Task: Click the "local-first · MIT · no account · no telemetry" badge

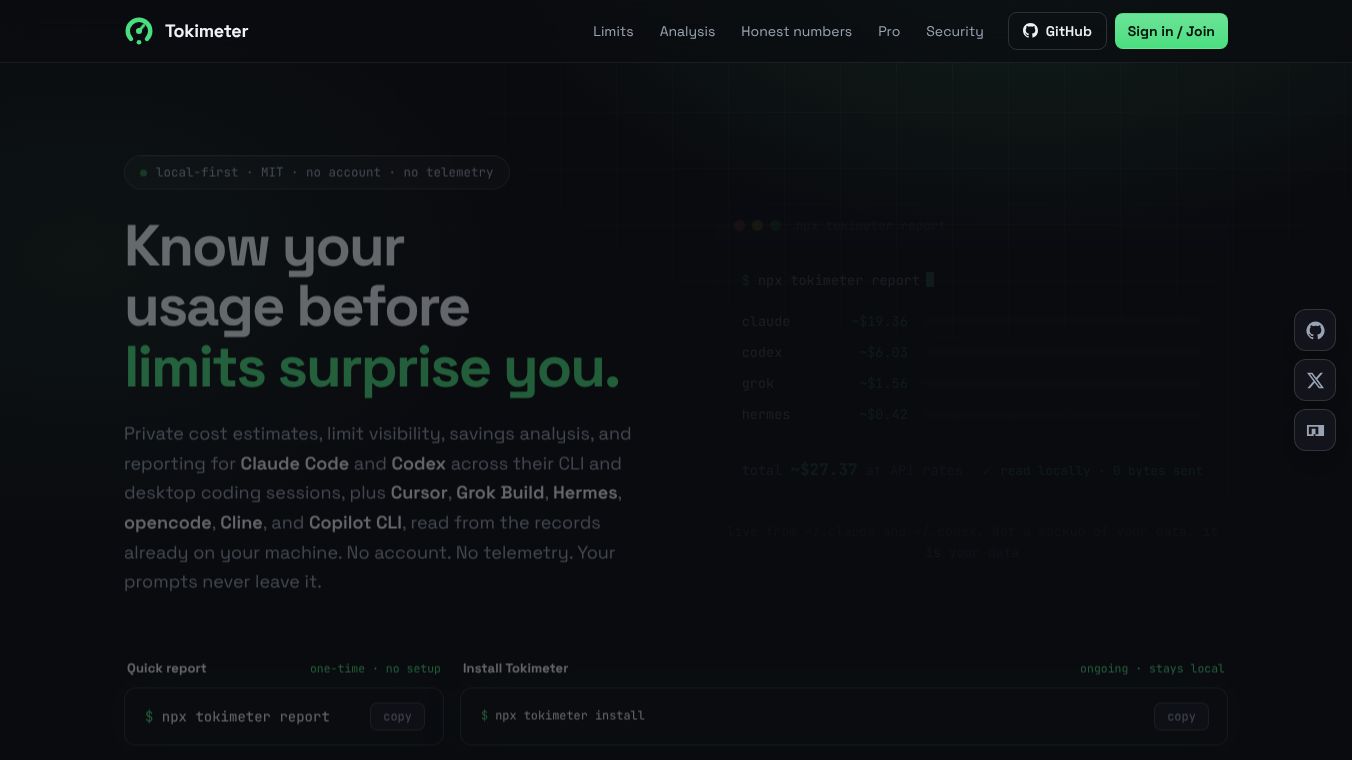Action: click(317, 172)
